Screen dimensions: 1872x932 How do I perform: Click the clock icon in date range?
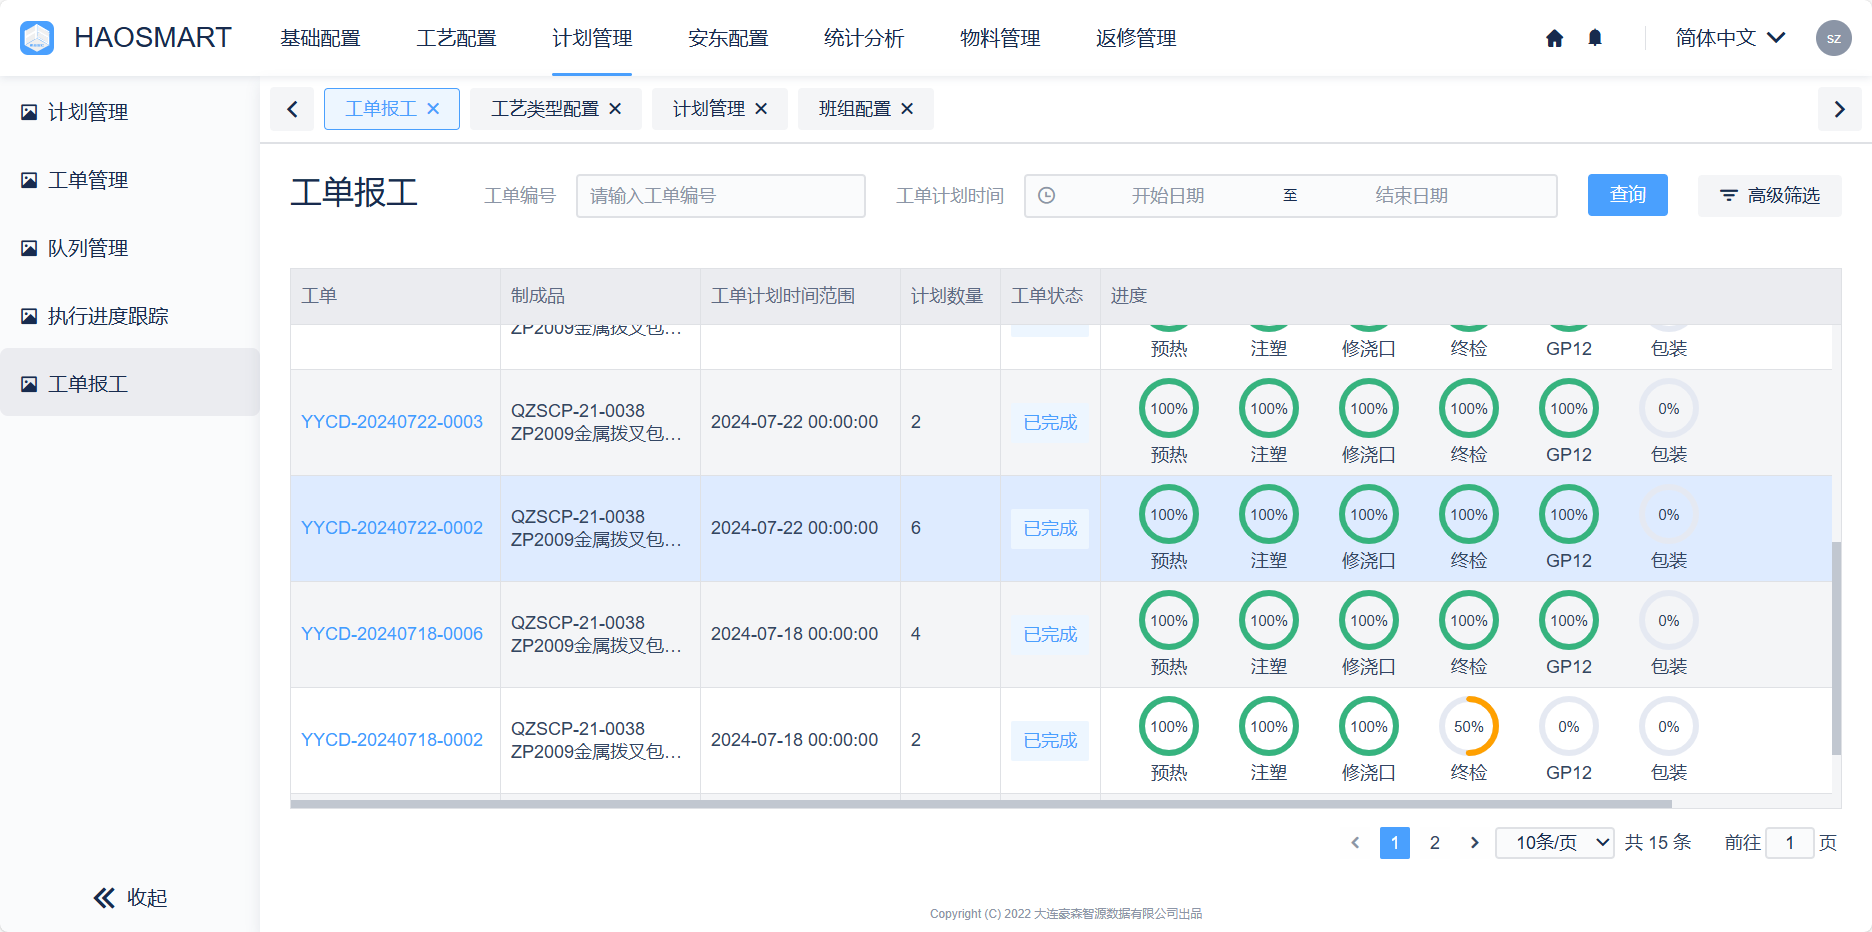click(x=1046, y=196)
